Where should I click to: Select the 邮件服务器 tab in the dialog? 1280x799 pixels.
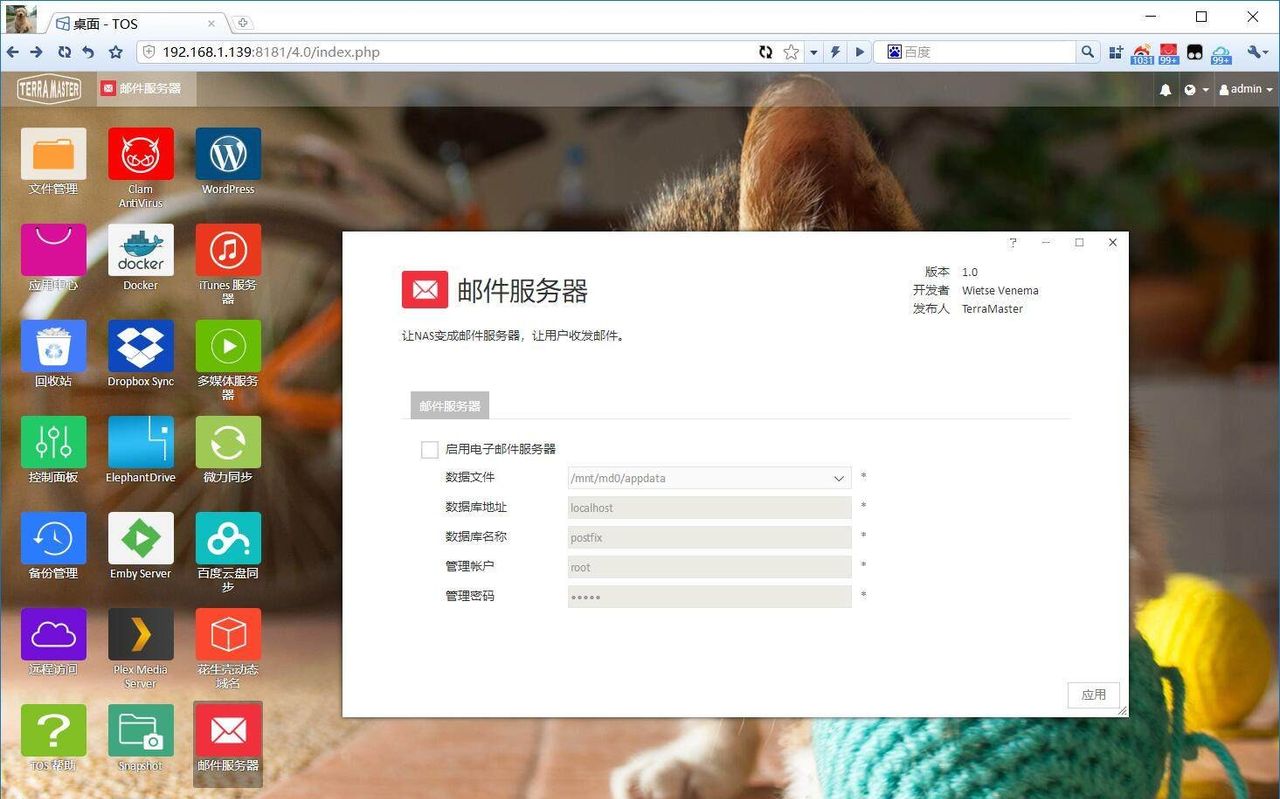coord(449,406)
